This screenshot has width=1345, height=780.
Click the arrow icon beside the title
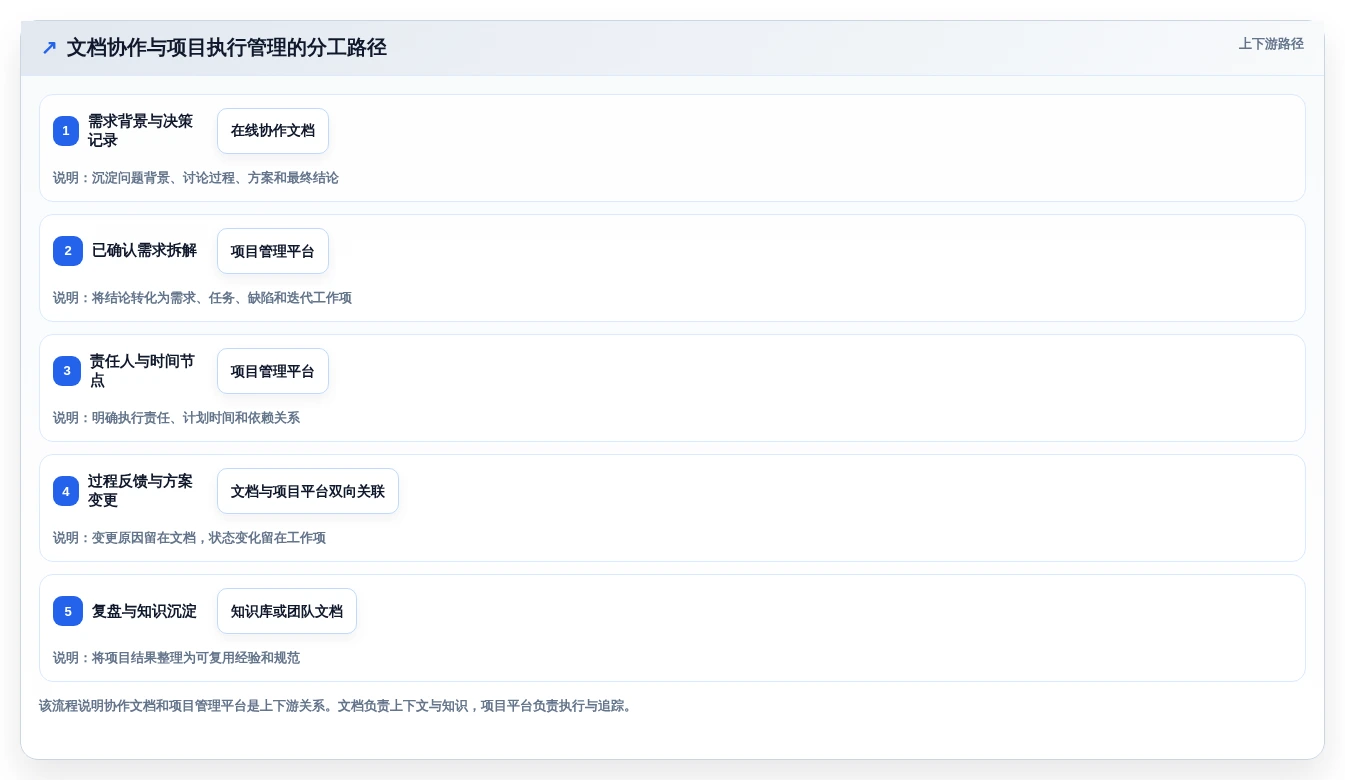pyautogui.click(x=49, y=48)
